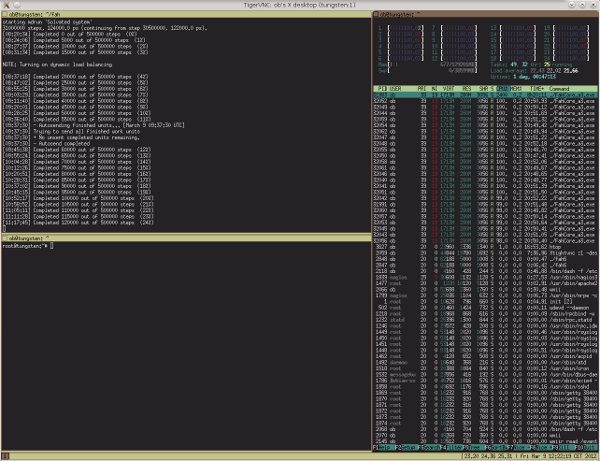
Task: Sort by RES column header
Action: coord(466,88)
